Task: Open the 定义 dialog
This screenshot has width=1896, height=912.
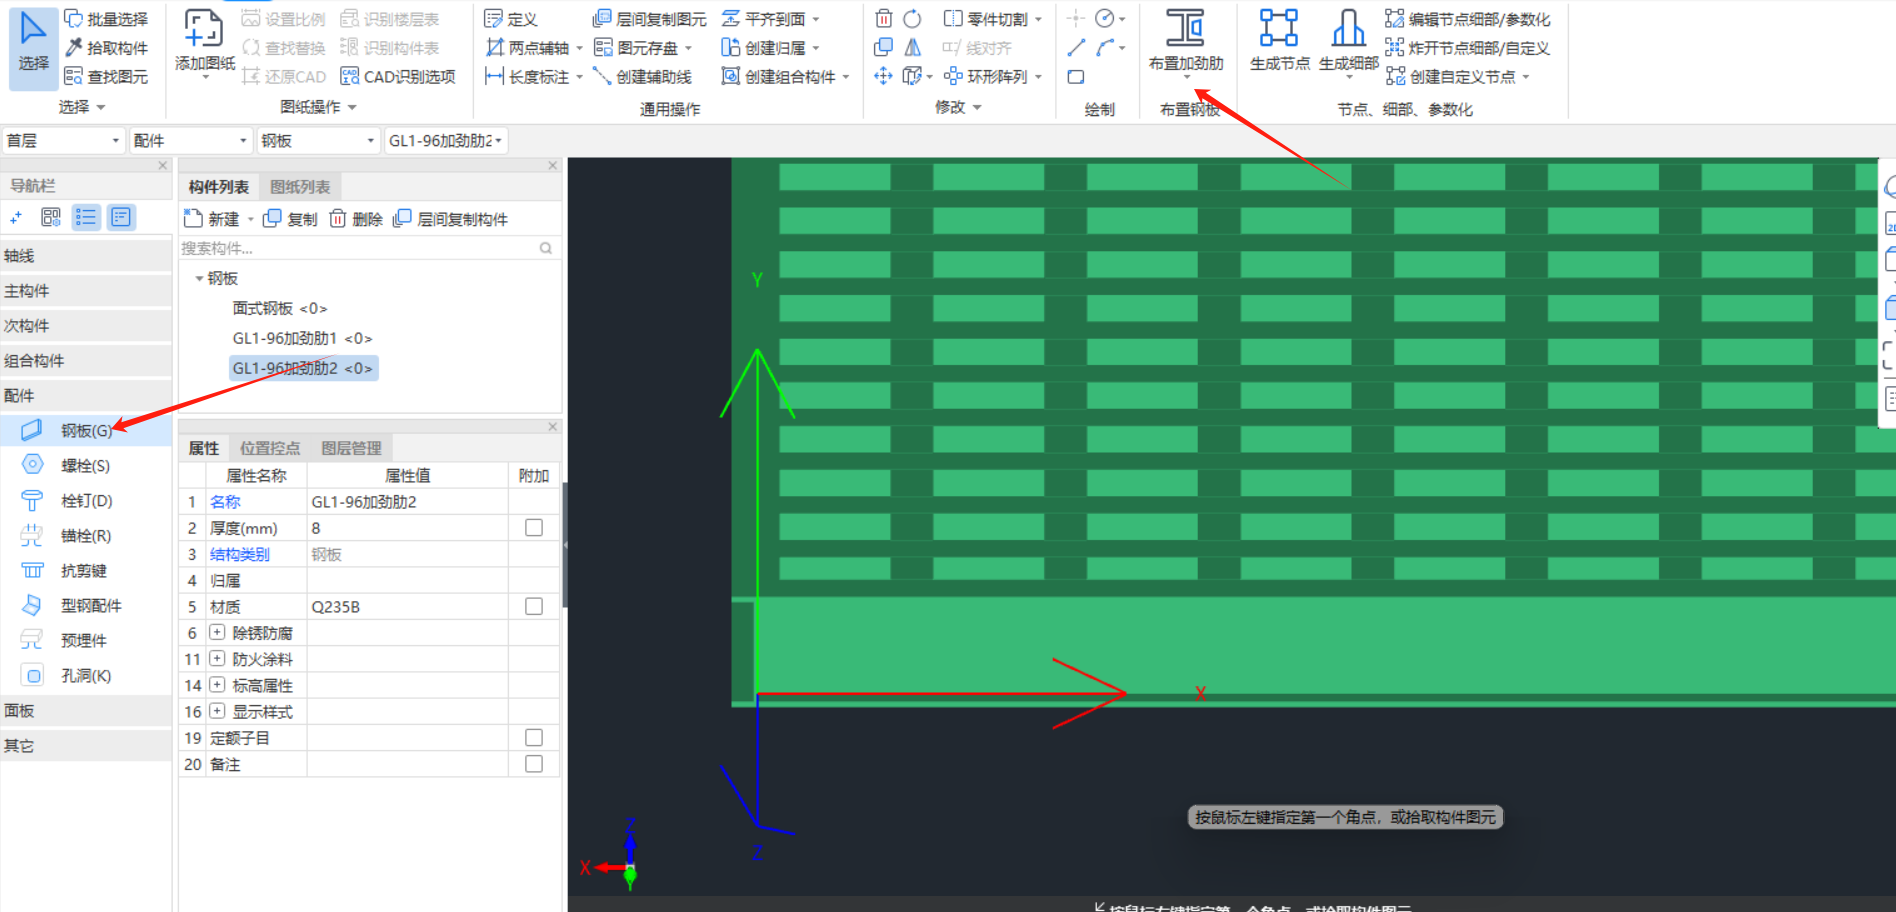Action: (511, 19)
